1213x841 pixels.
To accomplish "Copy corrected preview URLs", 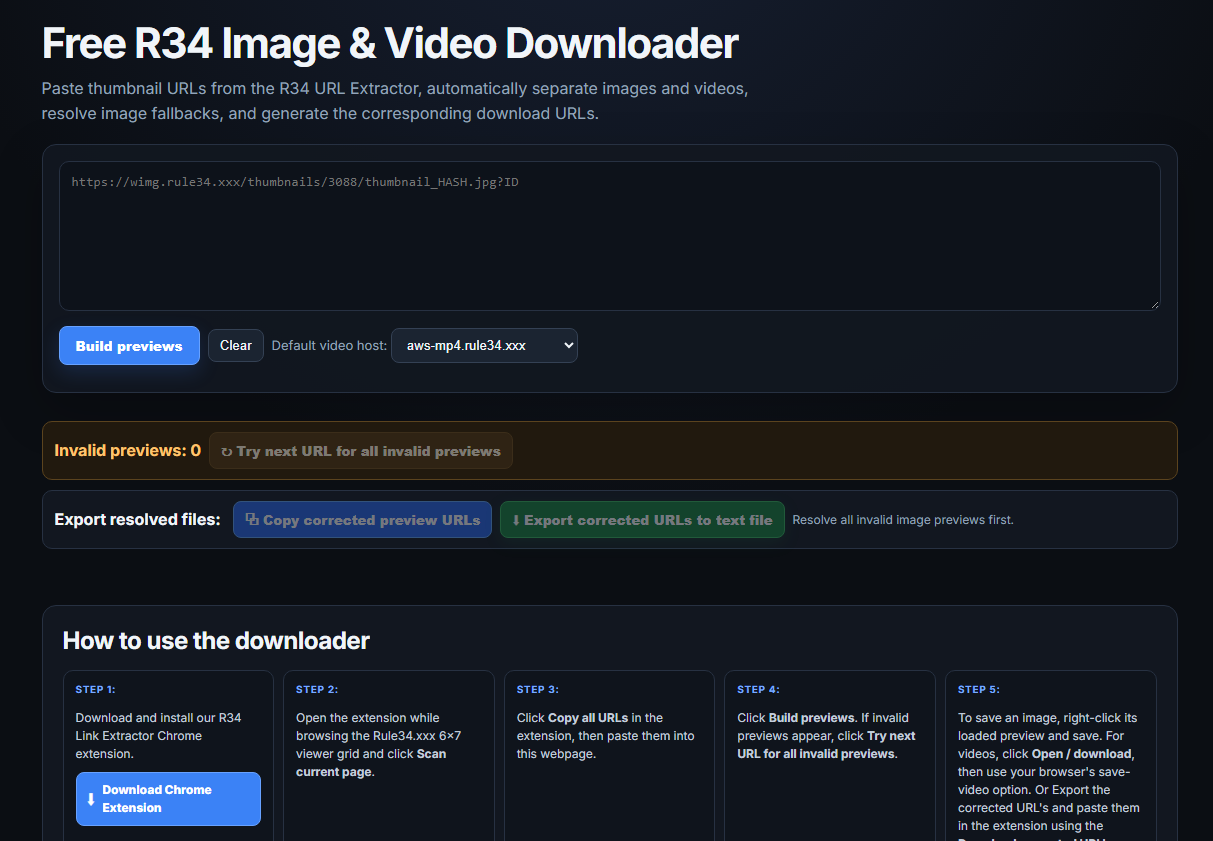I will [362, 520].
